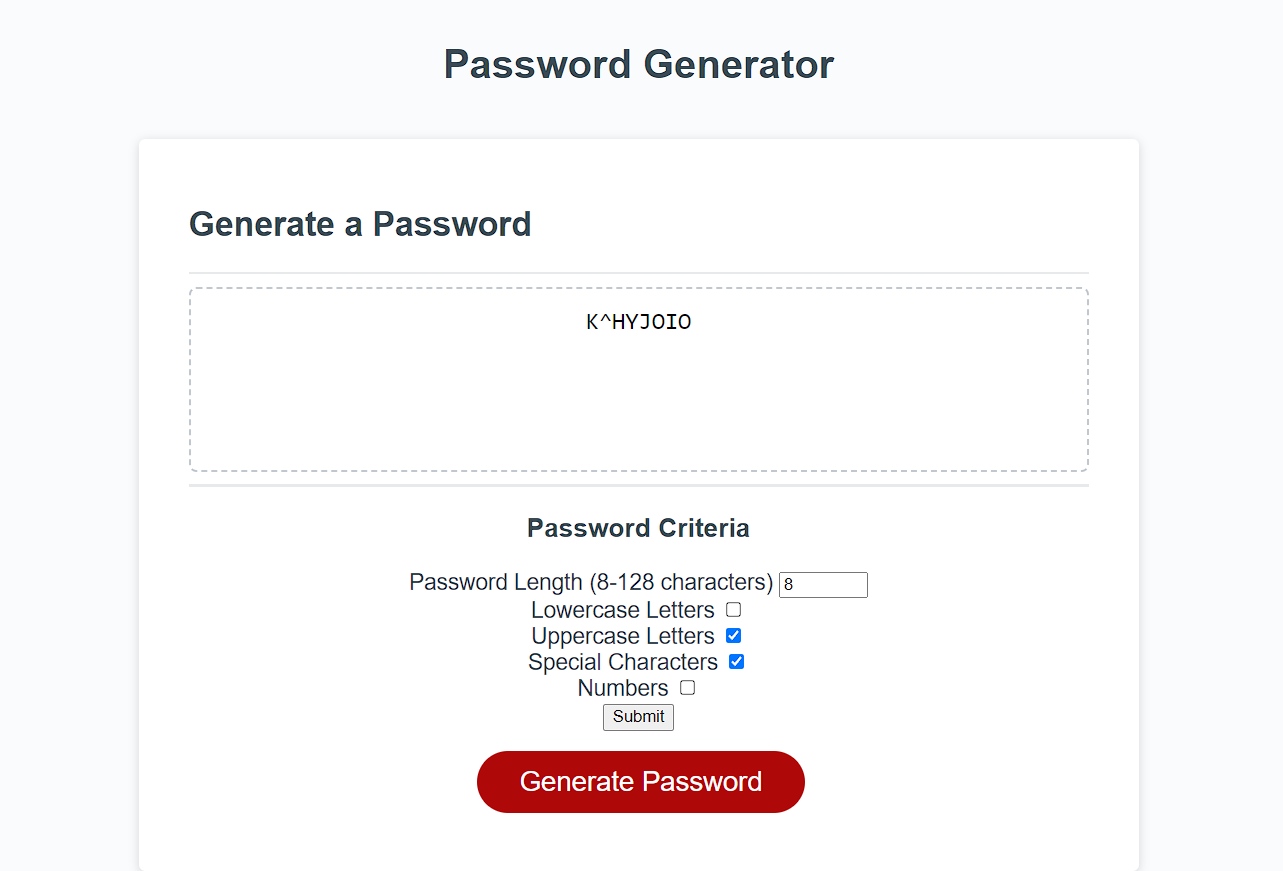Click the Password Generator page title

pyautogui.click(x=638, y=64)
